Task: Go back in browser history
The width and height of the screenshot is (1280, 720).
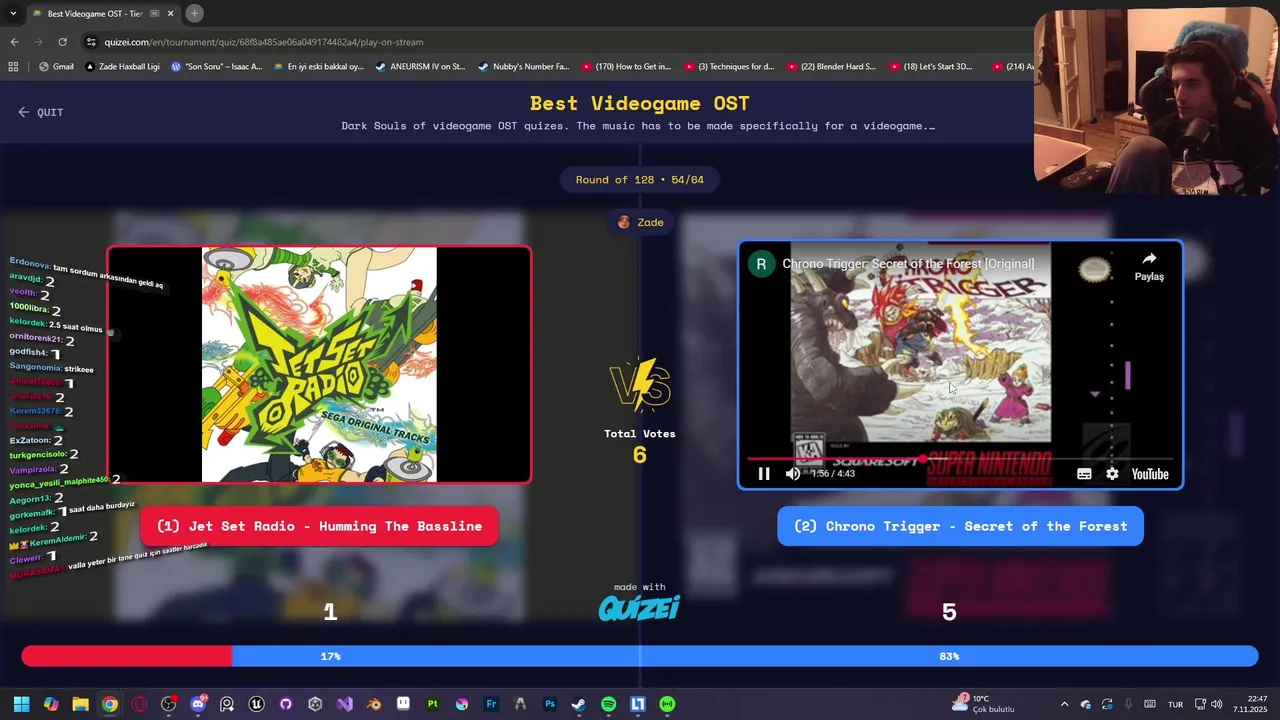Action: coord(14,42)
